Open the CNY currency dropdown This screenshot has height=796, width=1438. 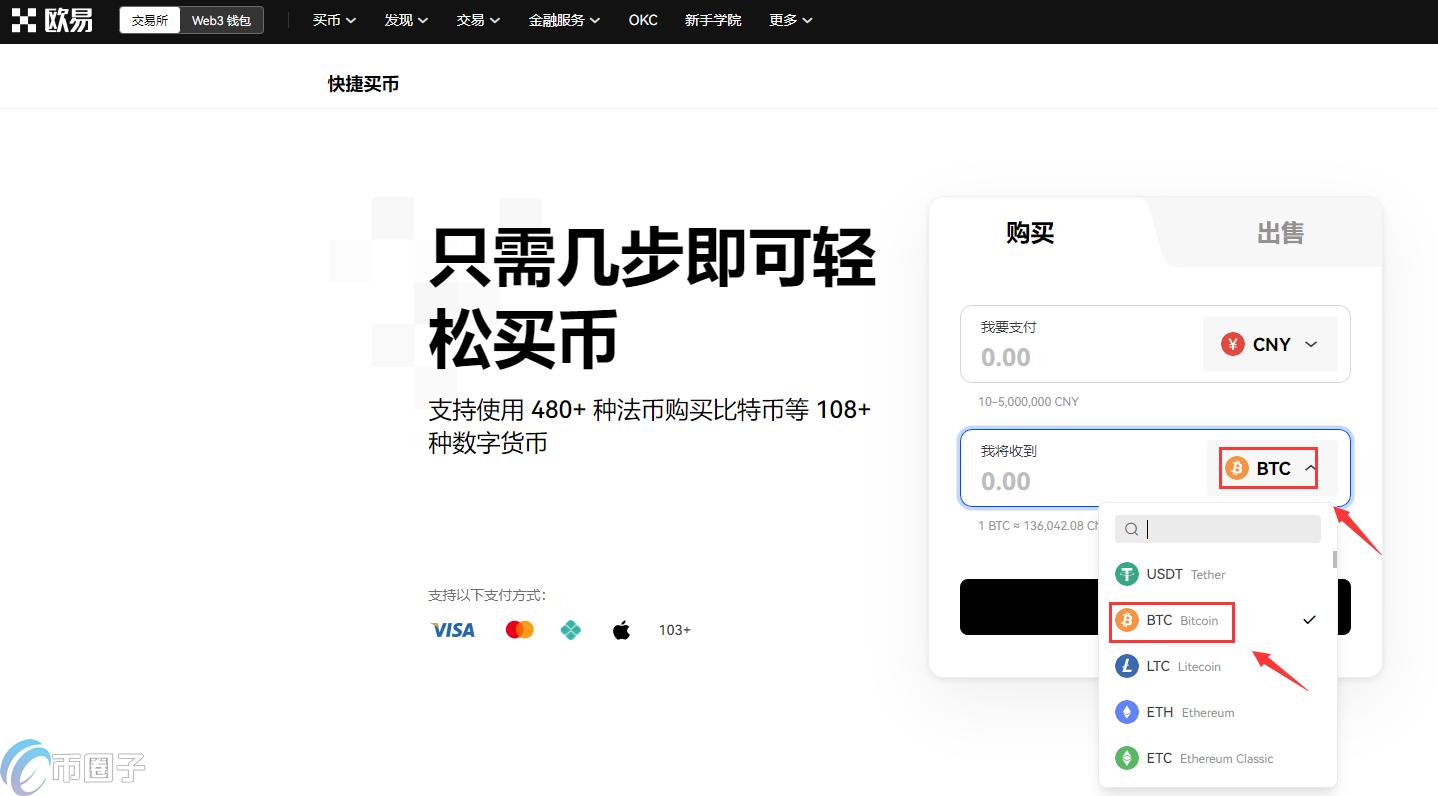pyautogui.click(x=1269, y=344)
